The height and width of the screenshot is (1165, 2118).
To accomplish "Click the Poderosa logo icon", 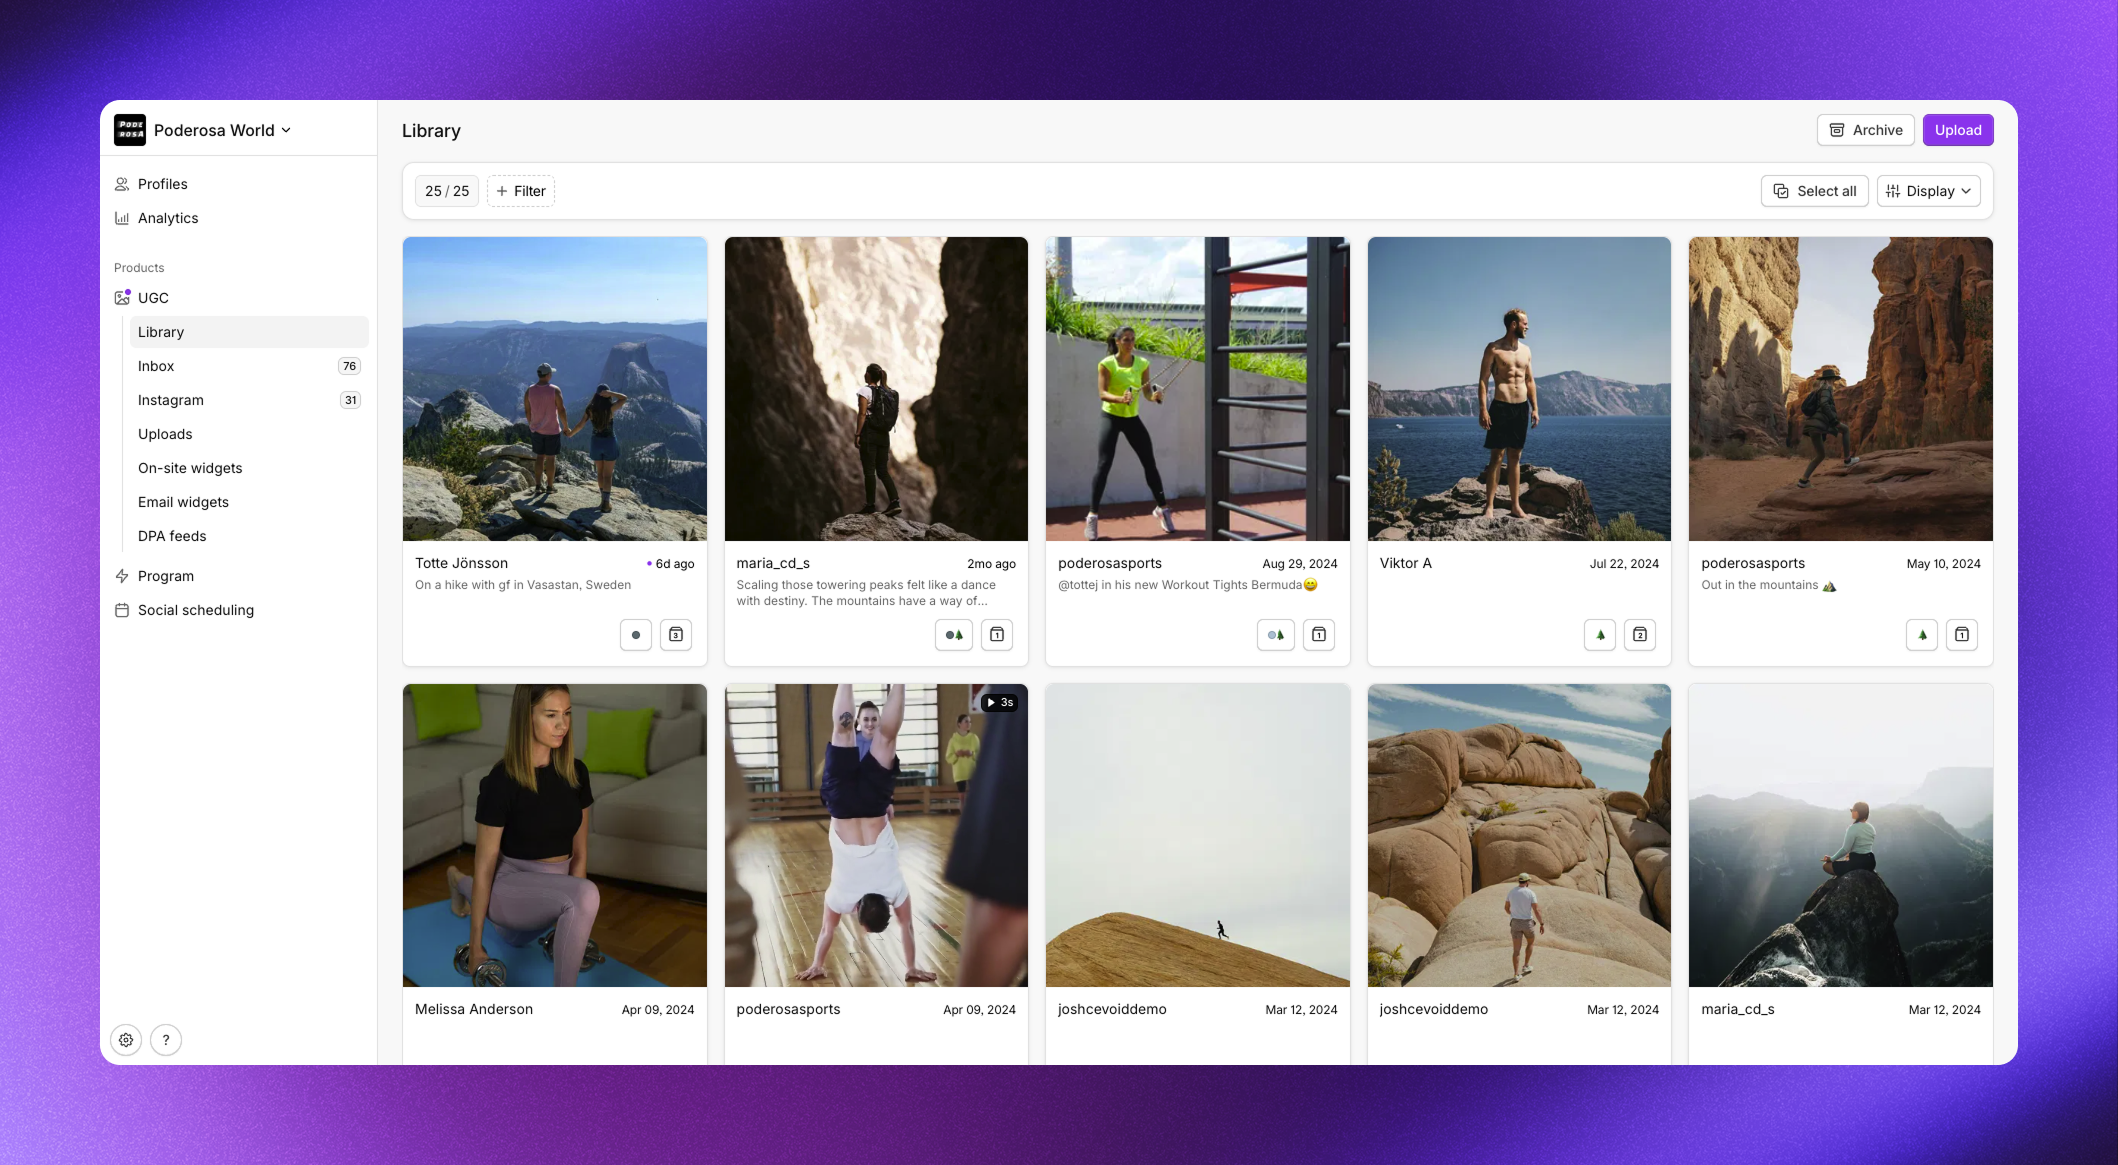I will [130, 130].
